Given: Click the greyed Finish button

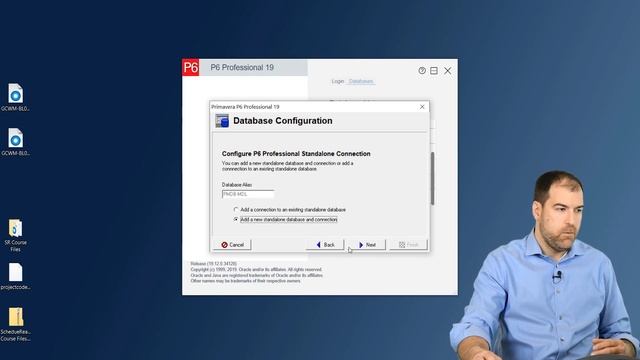Looking at the screenshot, I should point(409,244).
